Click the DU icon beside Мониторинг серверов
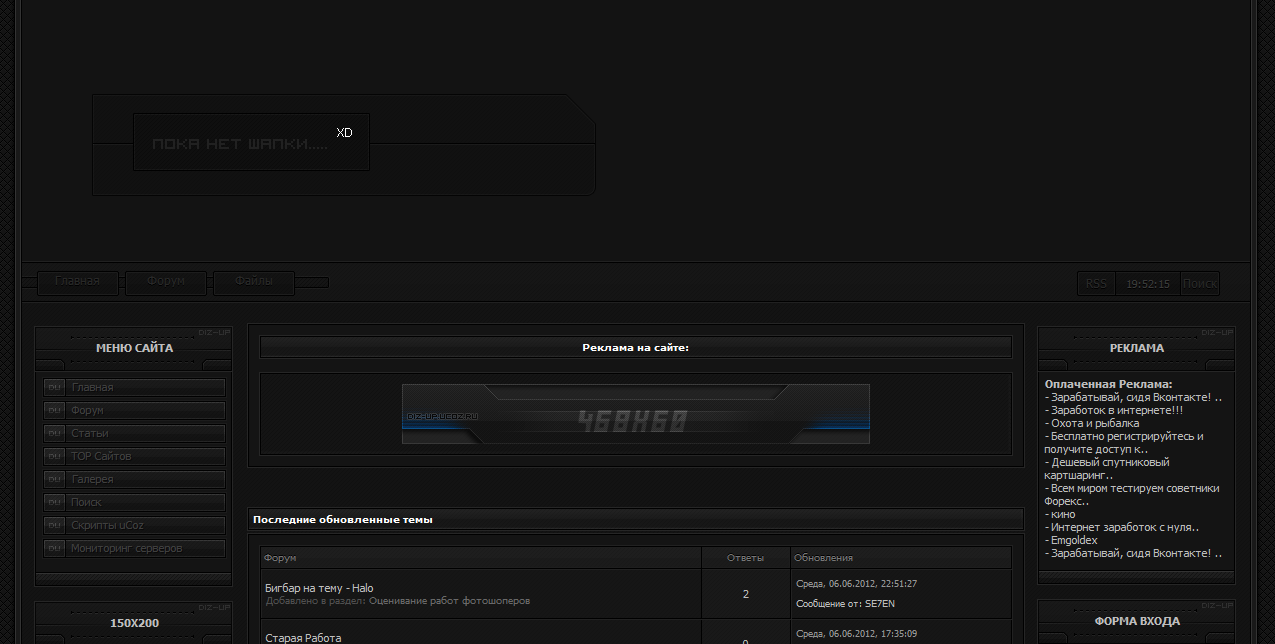Screen dimensions: 1275x644 coord(54,548)
